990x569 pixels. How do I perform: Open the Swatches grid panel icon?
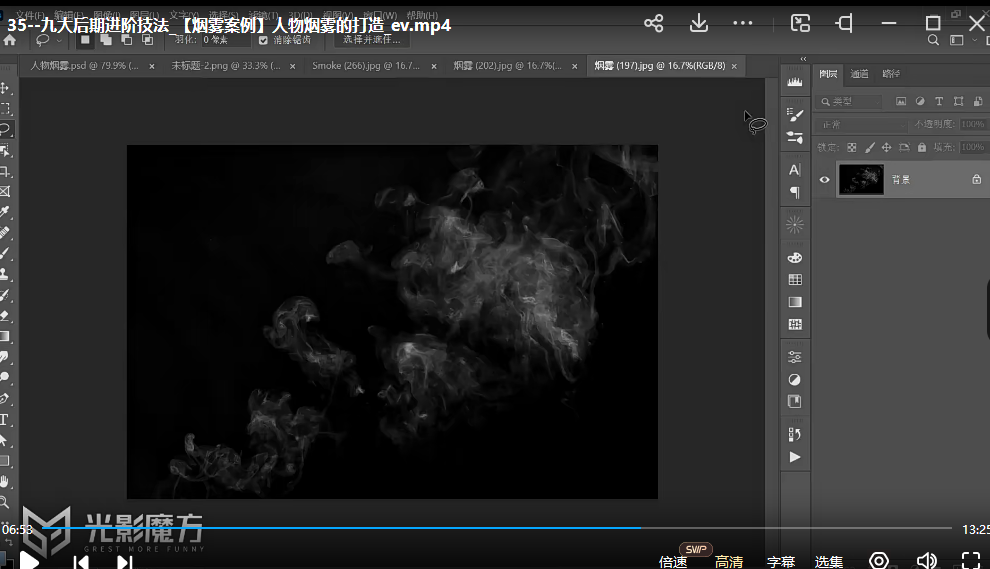795,280
